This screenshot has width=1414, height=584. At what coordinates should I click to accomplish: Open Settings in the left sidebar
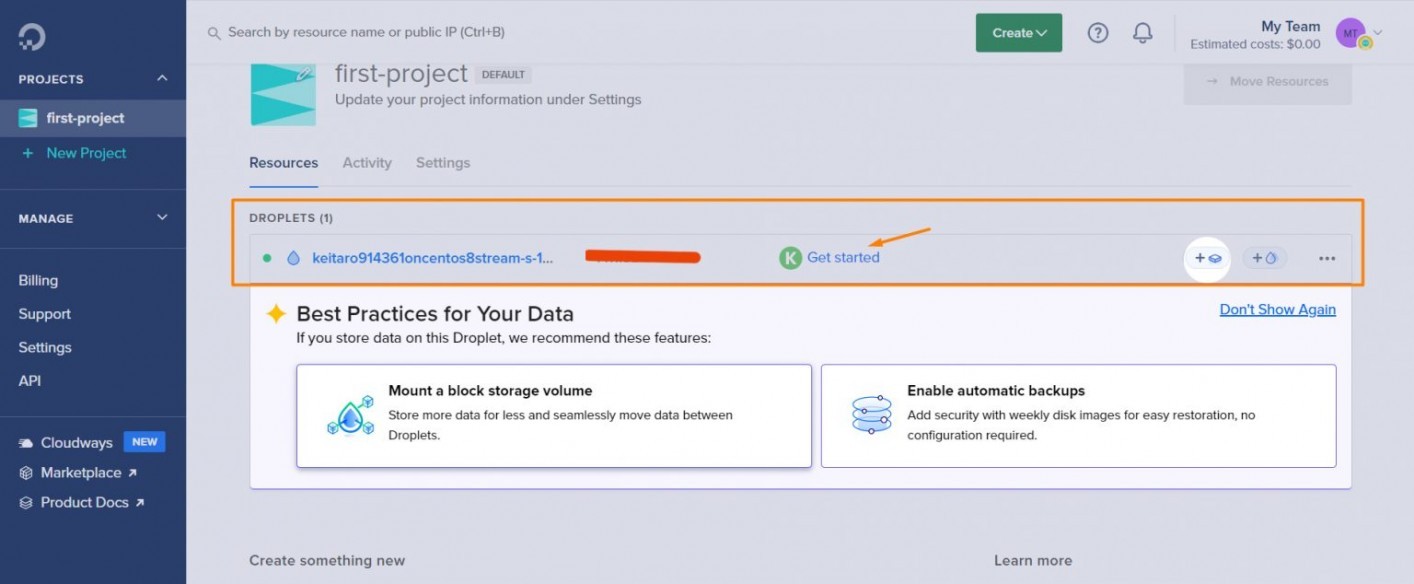click(45, 348)
